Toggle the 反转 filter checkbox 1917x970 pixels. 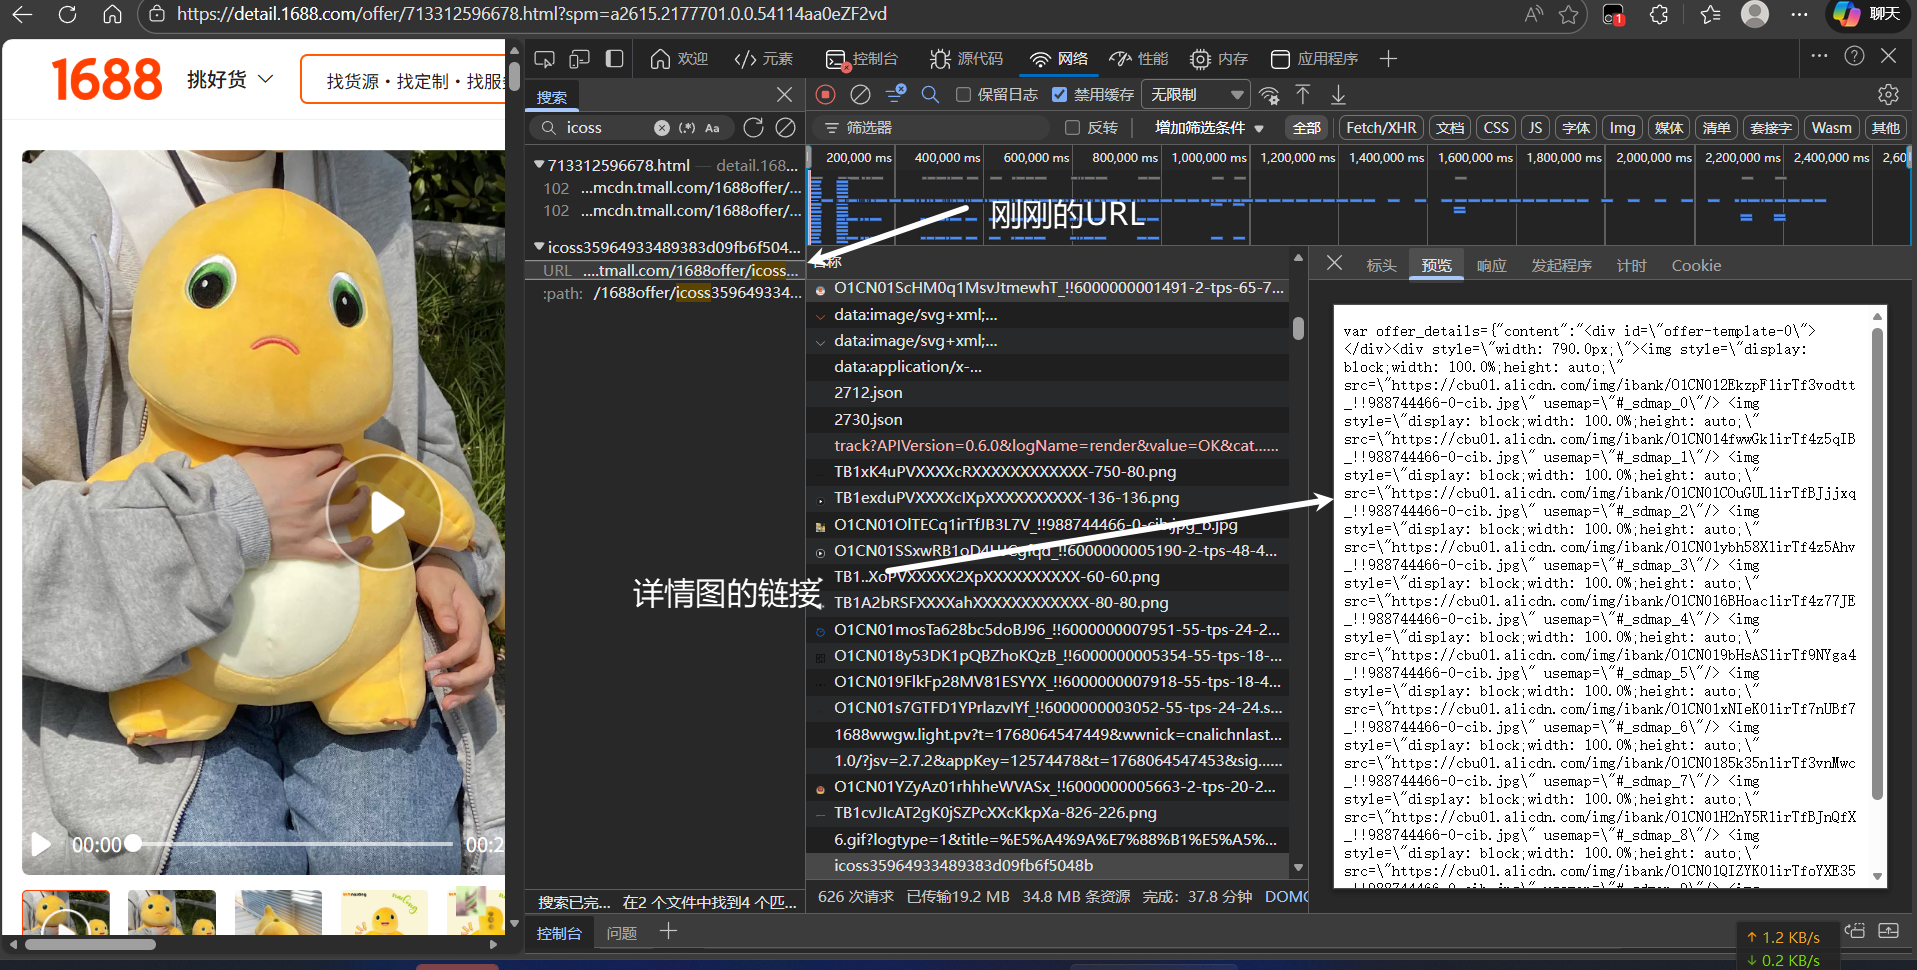click(x=1072, y=127)
